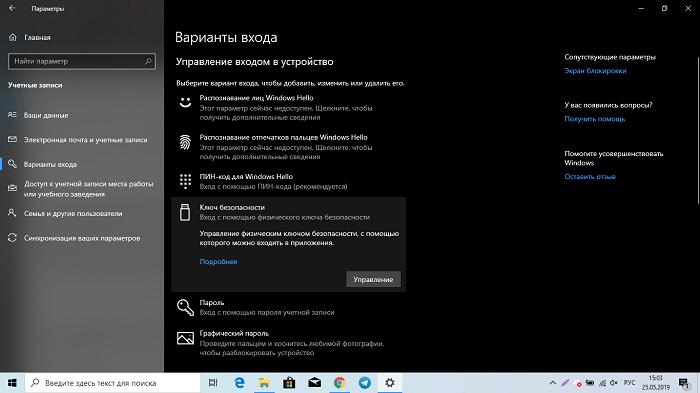The height and width of the screenshot is (393, 700).
Task: Open File Explorer from taskbar
Action: pos(264,383)
